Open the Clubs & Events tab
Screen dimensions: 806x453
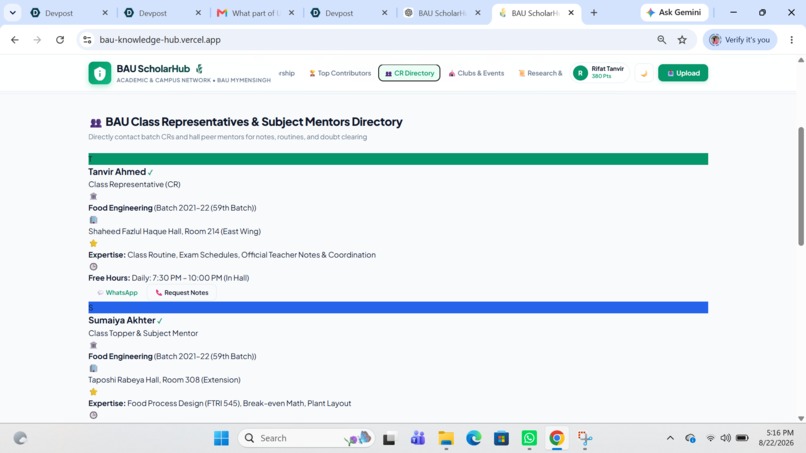click(x=477, y=73)
